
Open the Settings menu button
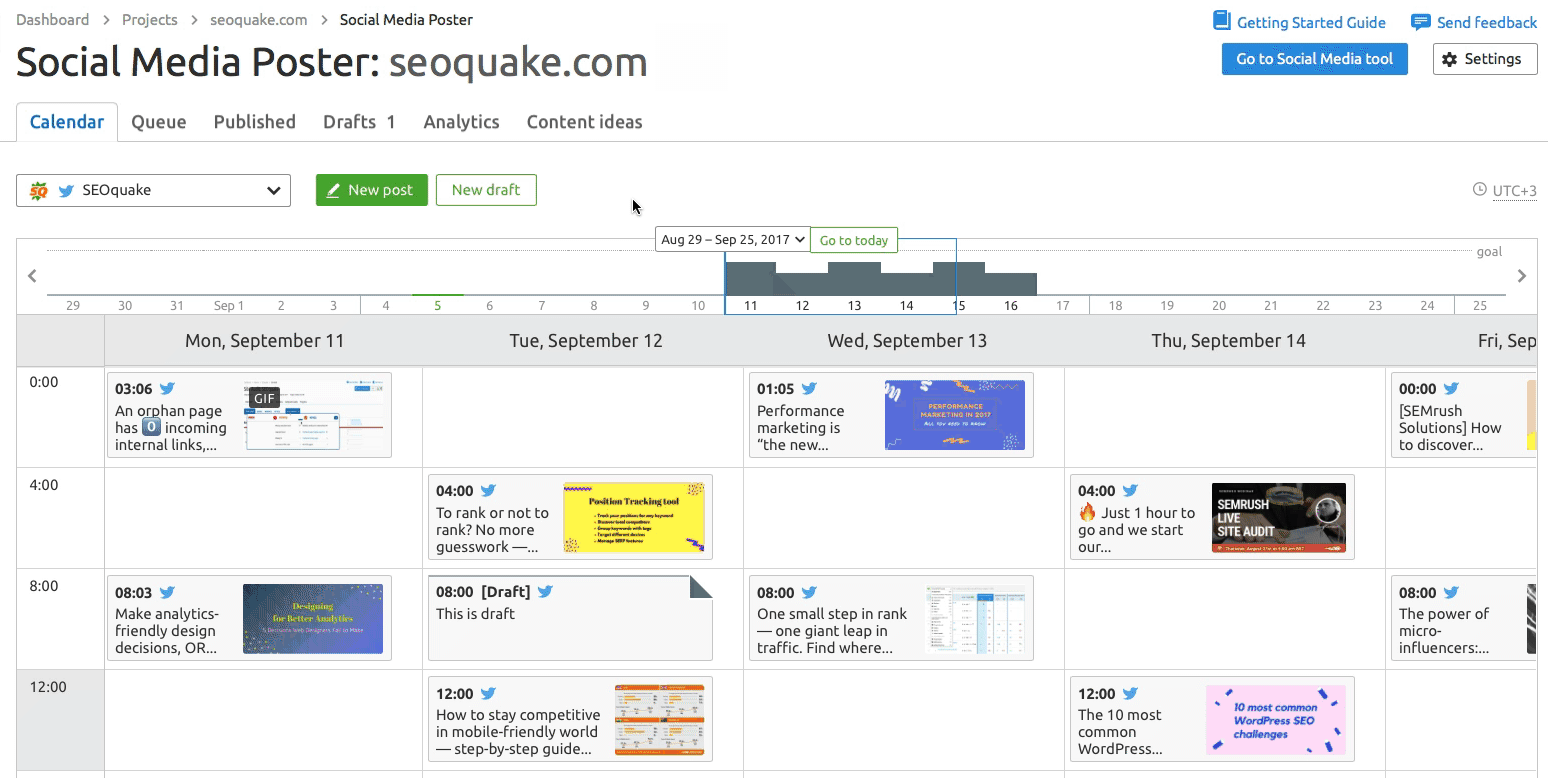click(1484, 59)
